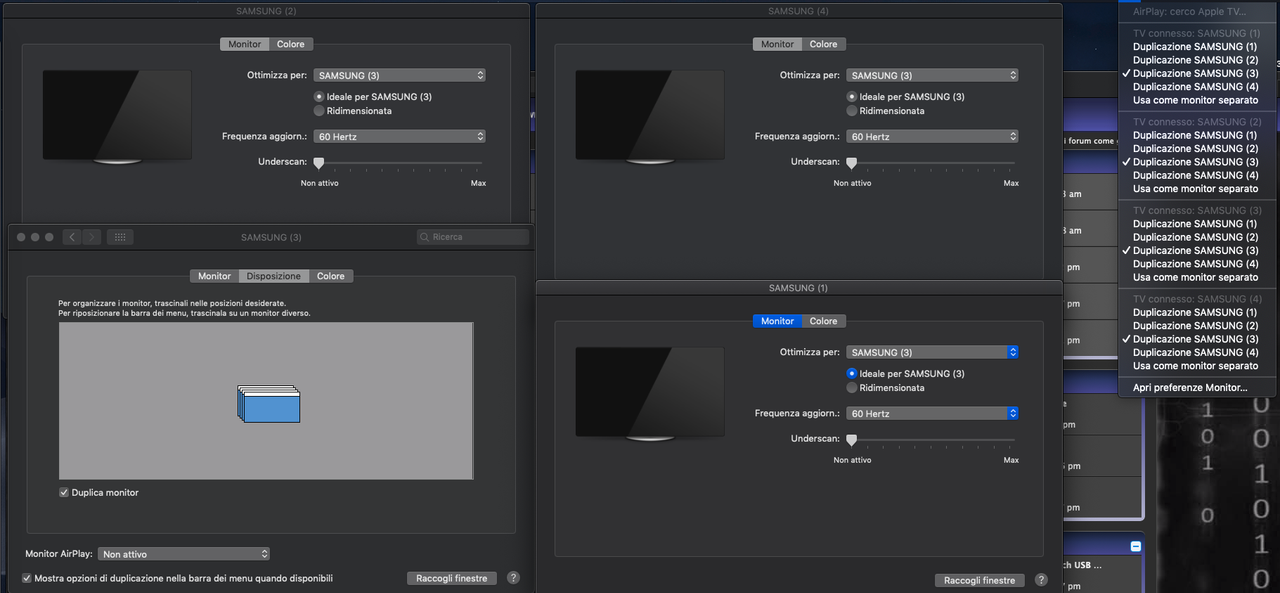Screen dimensions: 1280x593
Task: Click the help icon in SAMSUNG (1) window
Action: click(x=1041, y=580)
